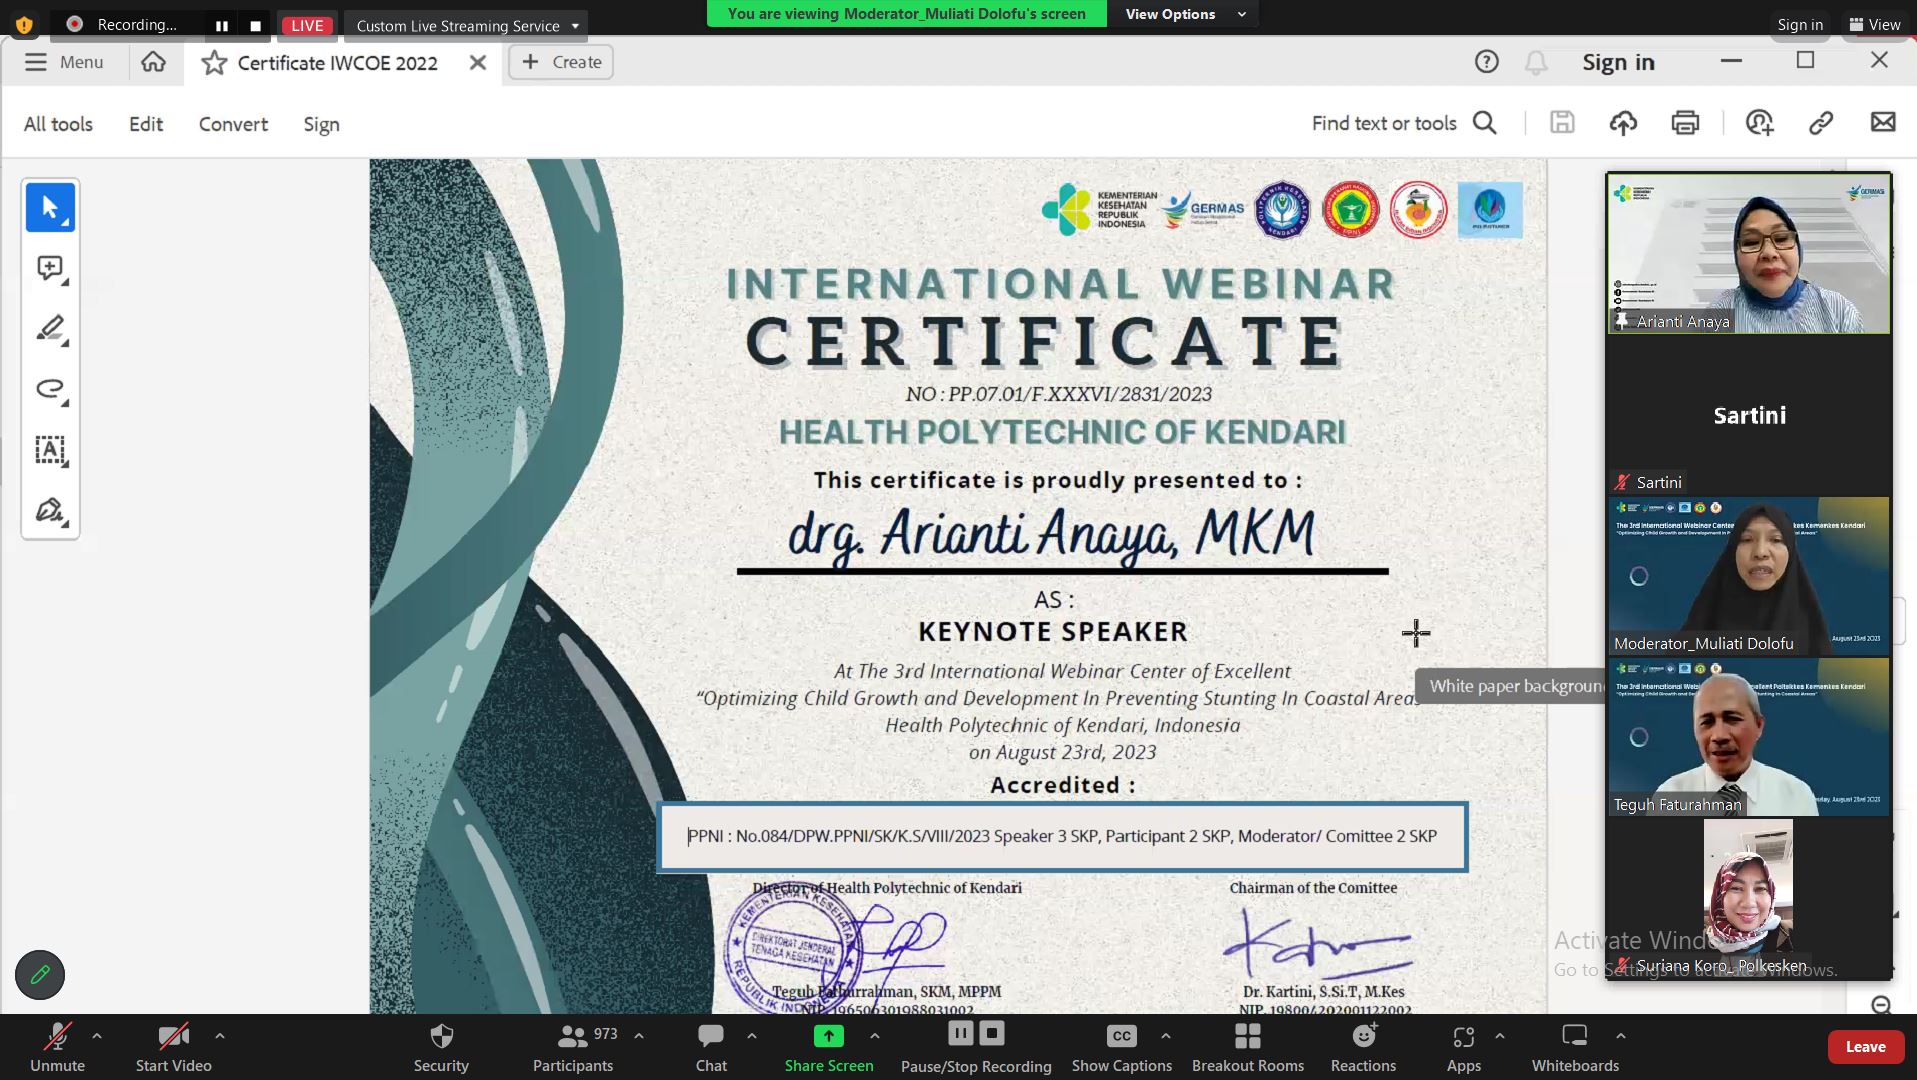Select the Teguh Faturahman video thumbnail
Image resolution: width=1917 pixels, height=1080 pixels.
click(x=1748, y=737)
